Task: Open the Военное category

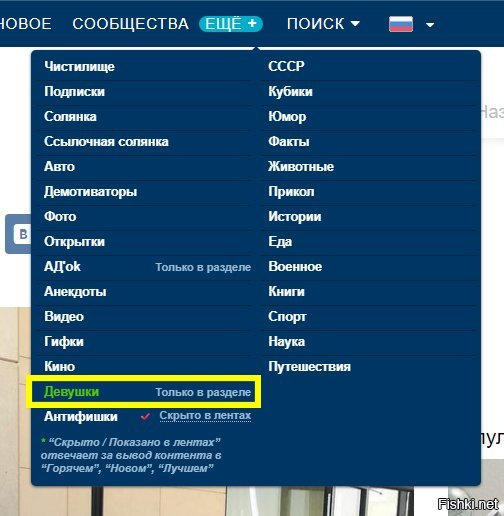Action: [x=295, y=266]
